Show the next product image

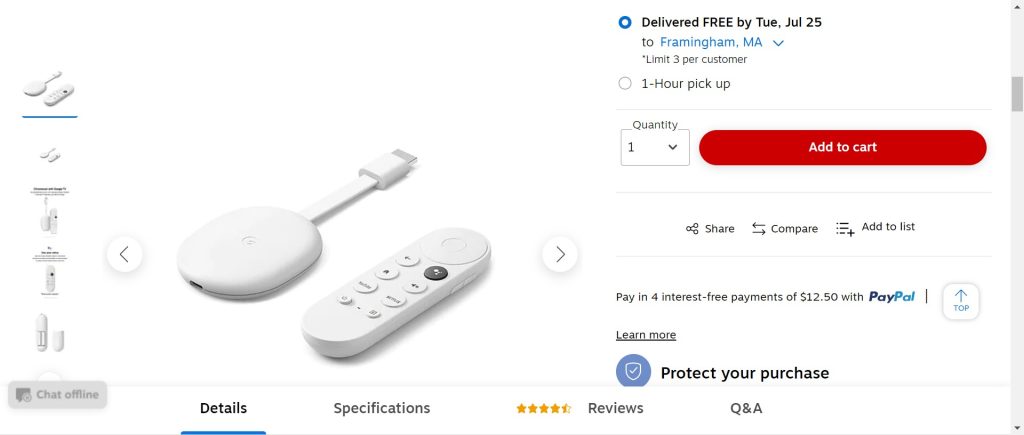click(x=560, y=254)
